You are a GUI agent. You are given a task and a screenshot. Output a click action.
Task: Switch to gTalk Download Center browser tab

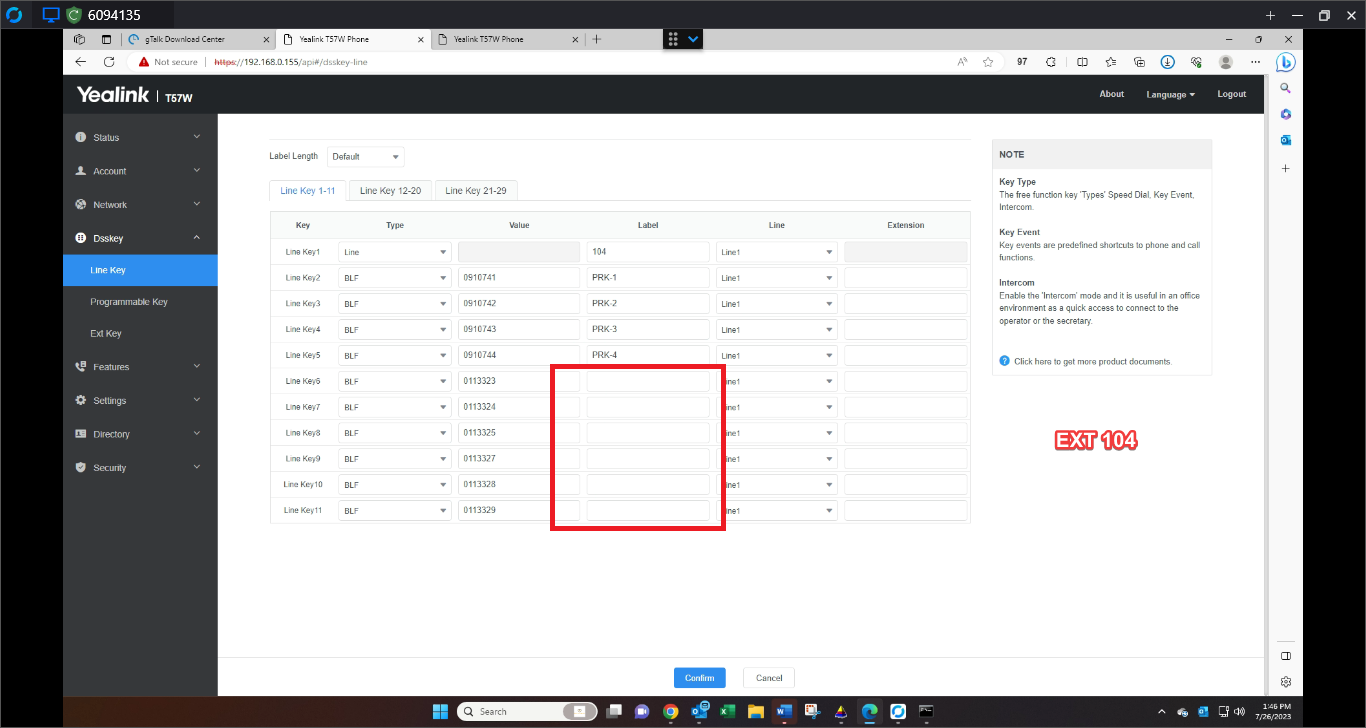(196, 39)
